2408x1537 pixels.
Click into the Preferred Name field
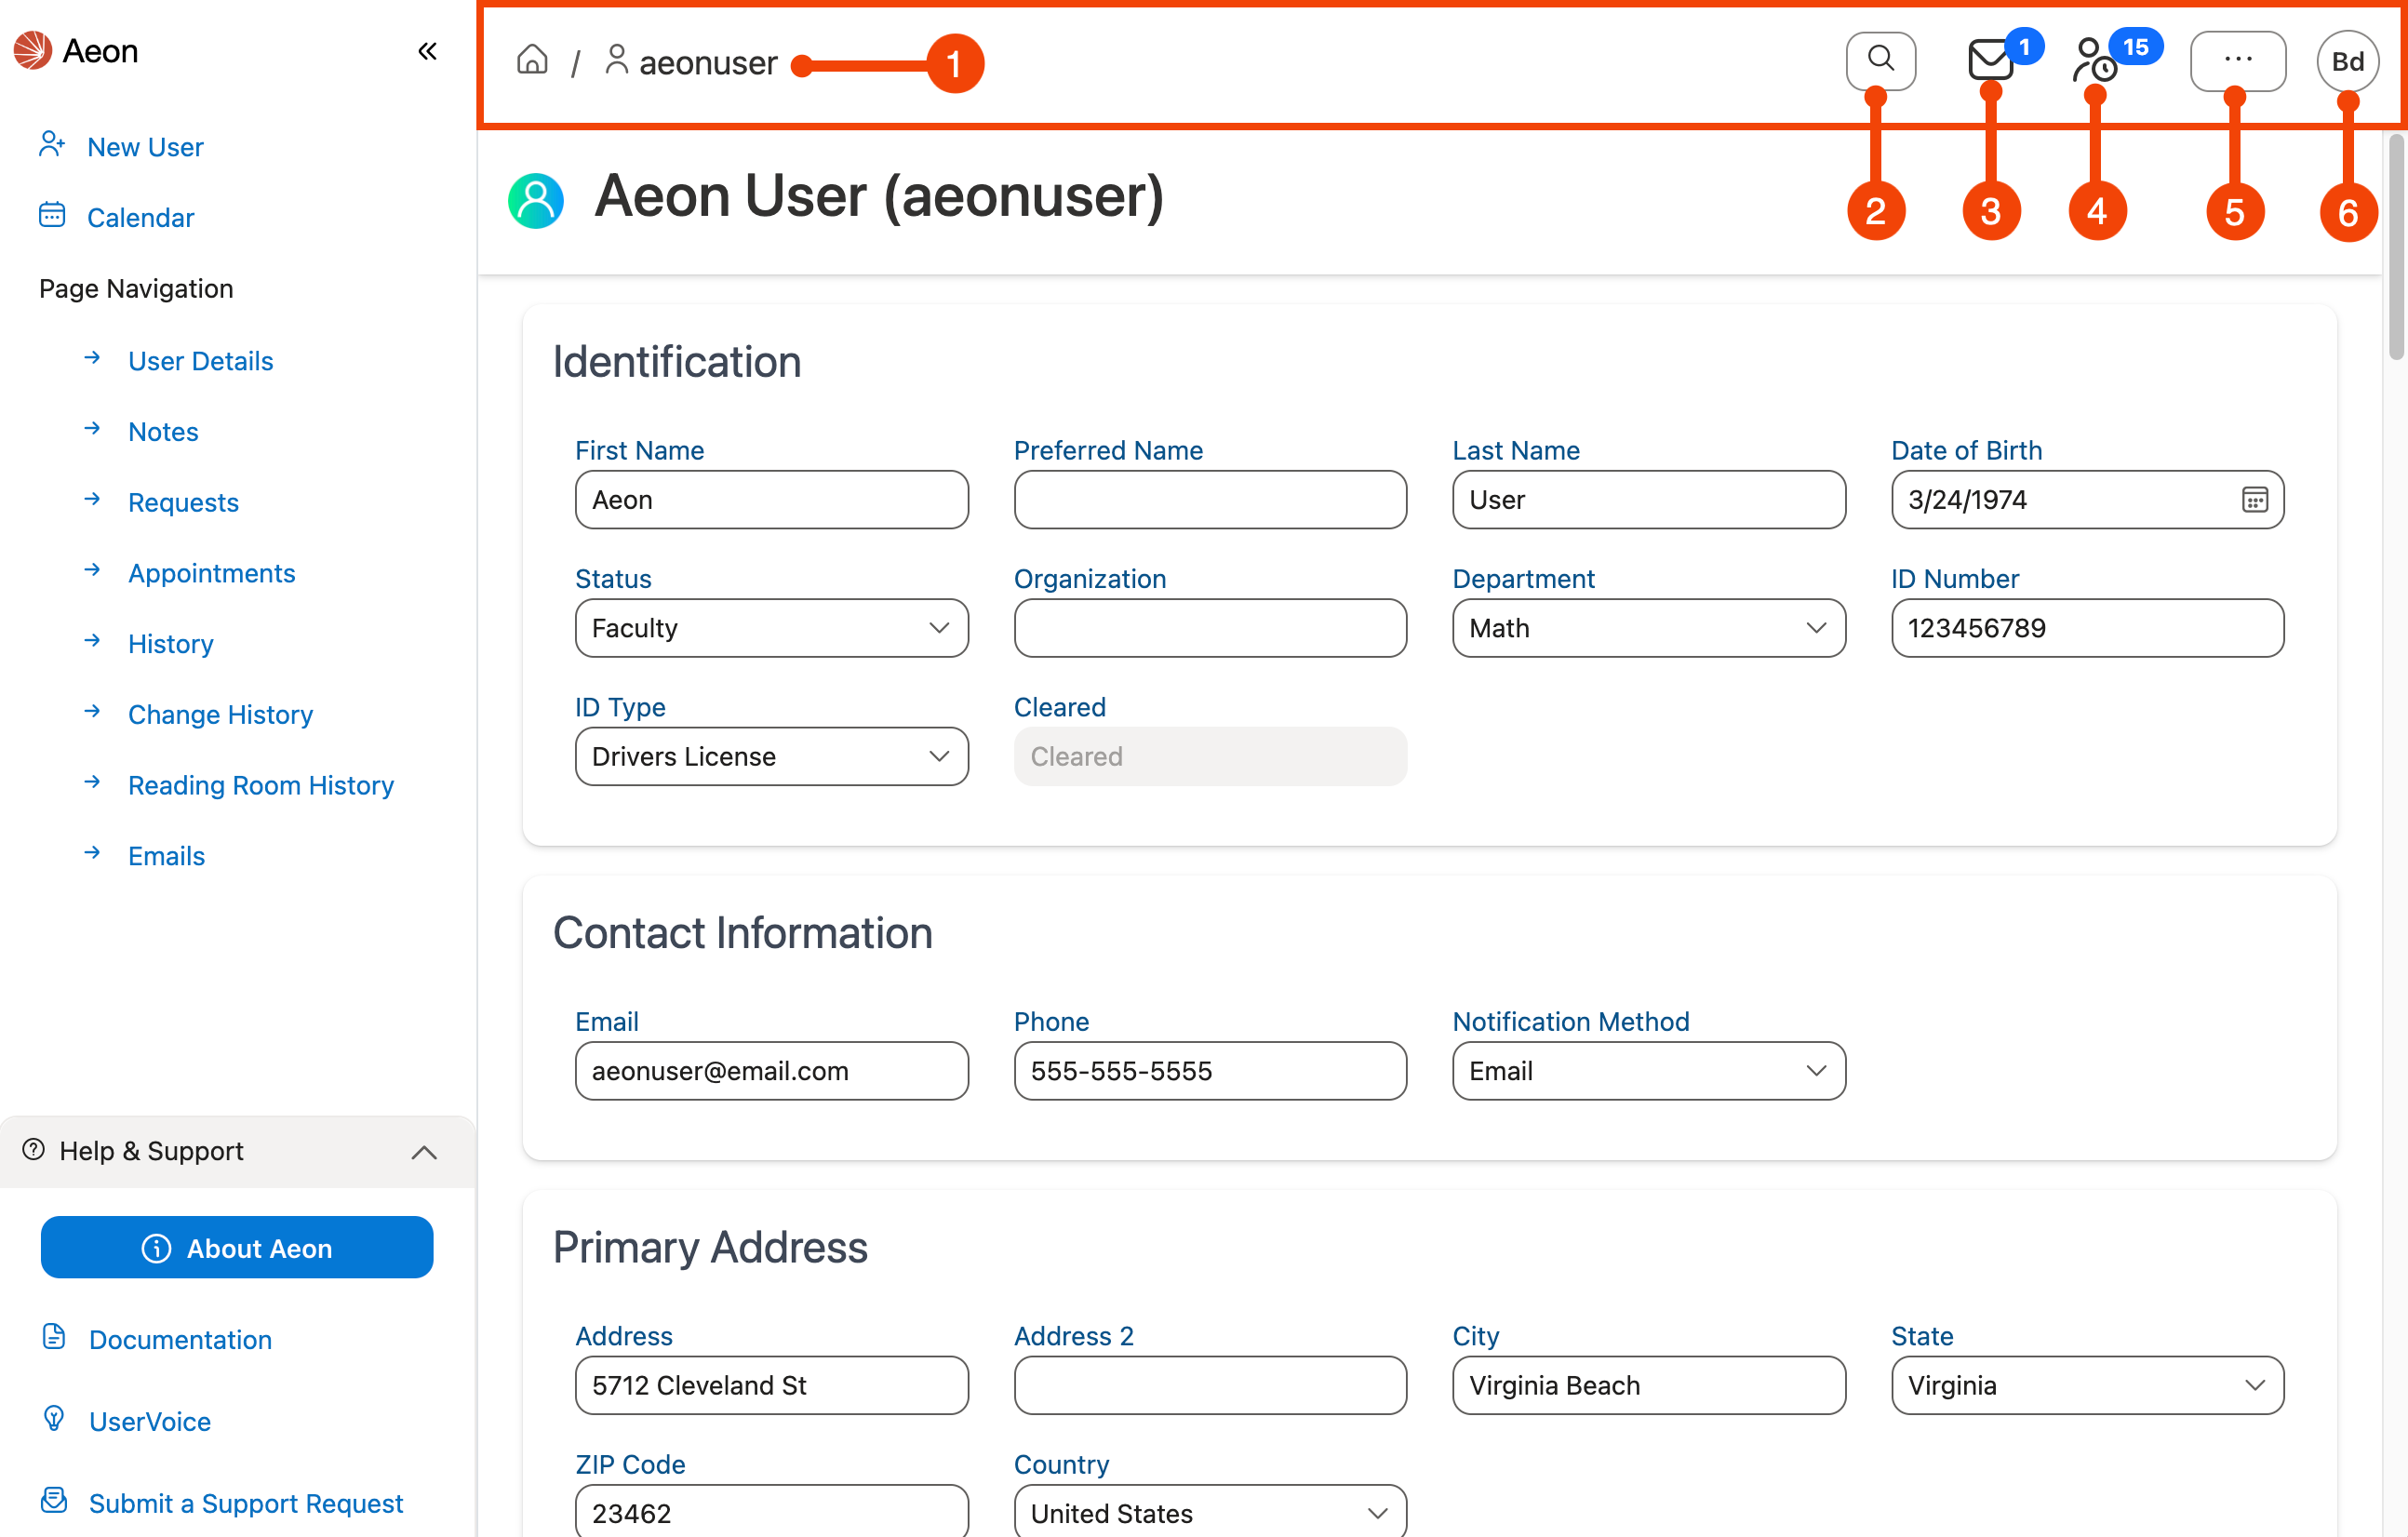(x=1209, y=500)
